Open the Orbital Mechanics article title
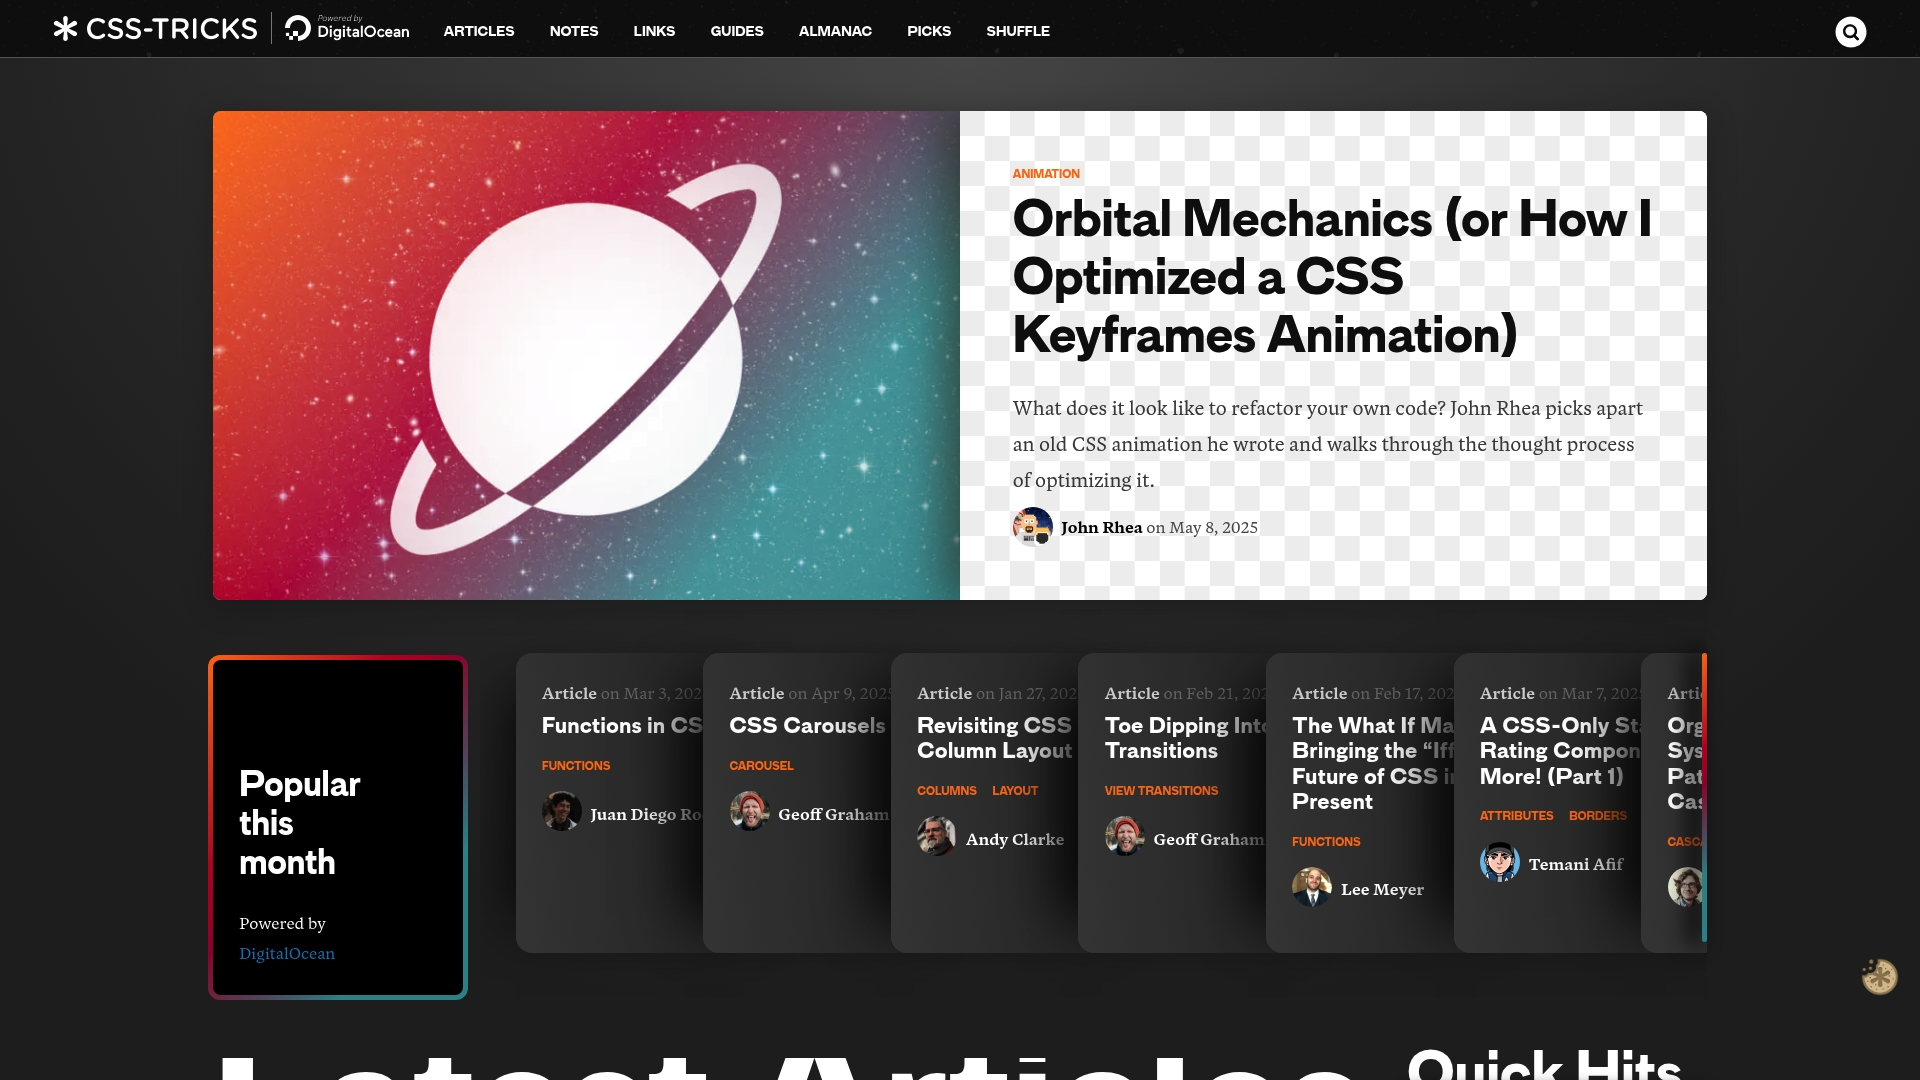The height and width of the screenshot is (1080, 1920). 1332,277
